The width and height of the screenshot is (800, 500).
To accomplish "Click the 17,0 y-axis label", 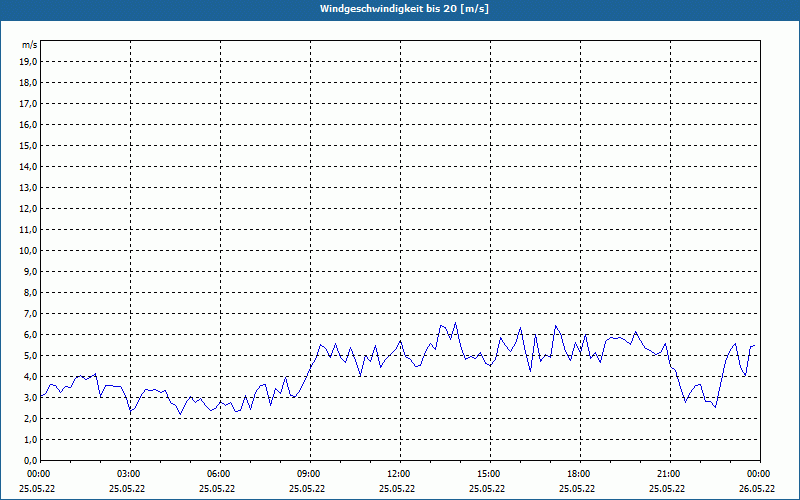I will click(28, 104).
